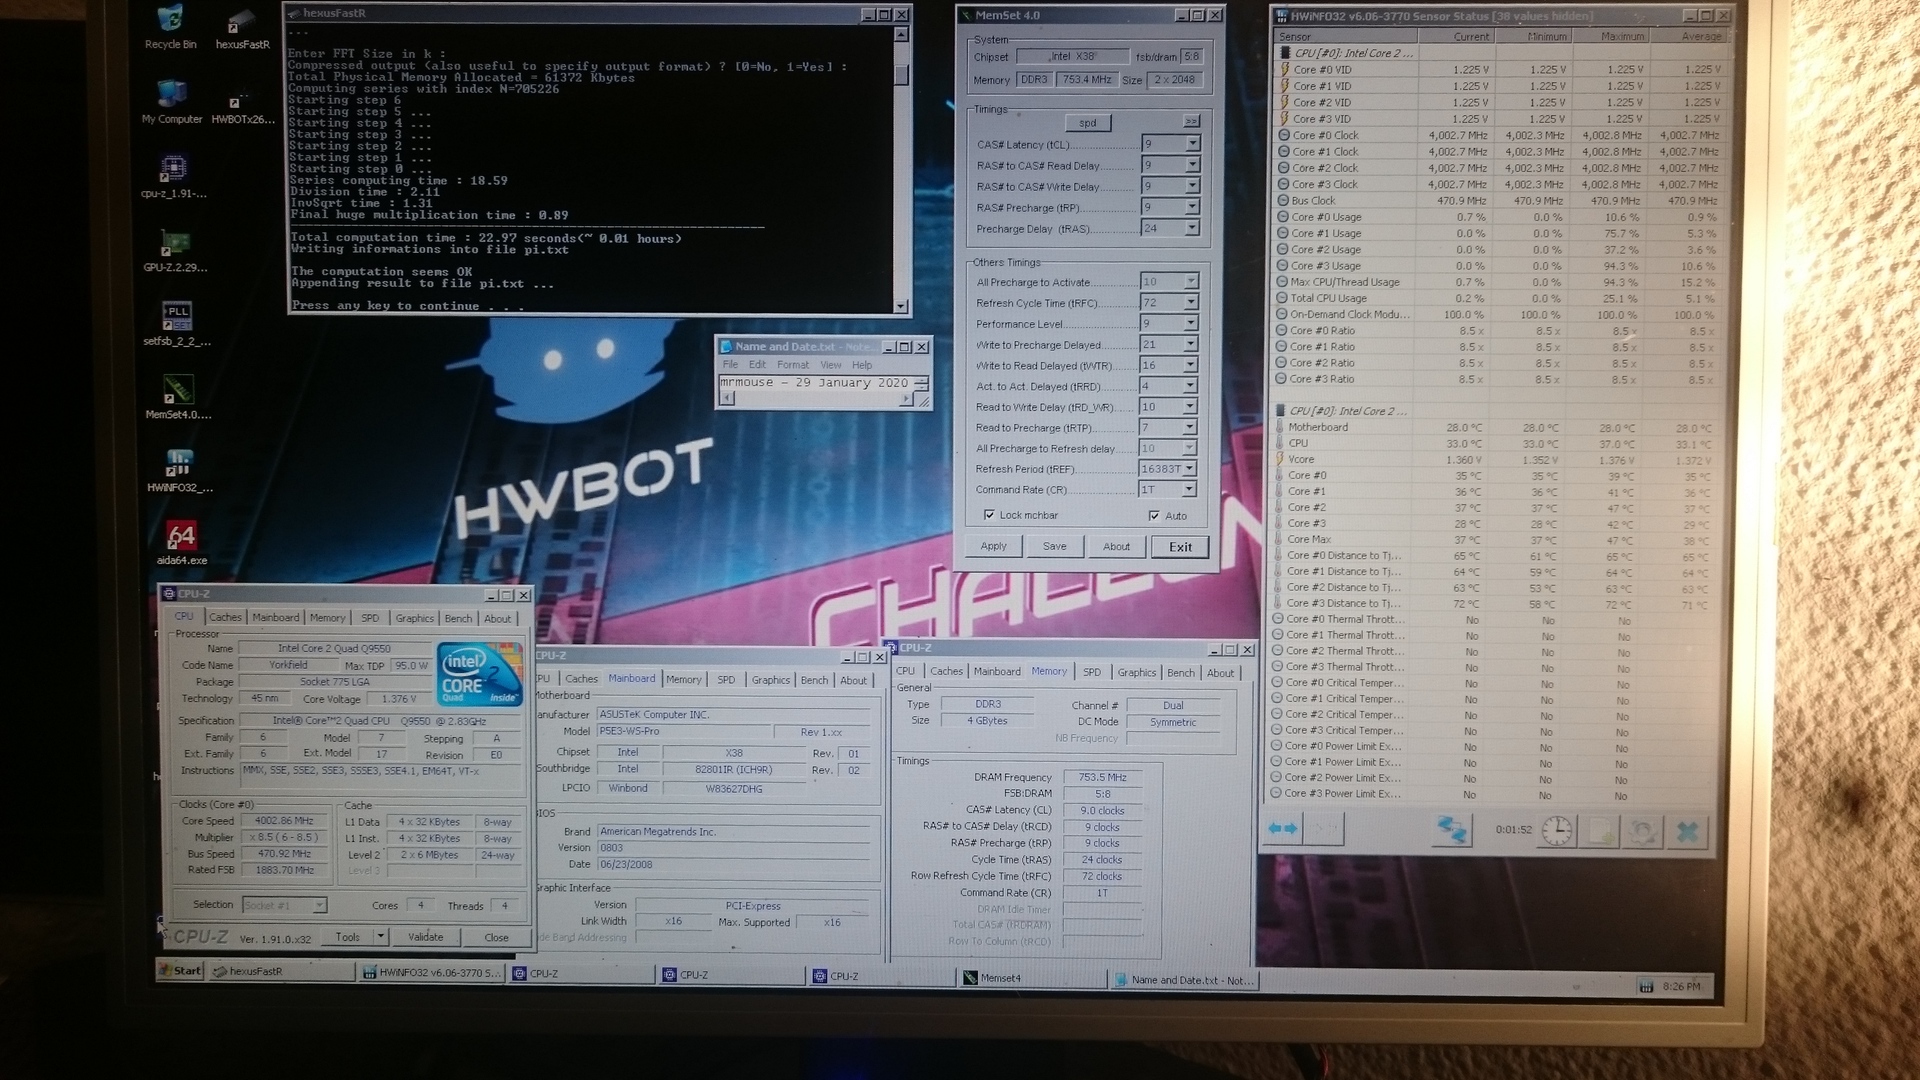Click HWiNFO logging file icon
Viewport: 1920px width, 1080px height.
click(x=1601, y=831)
